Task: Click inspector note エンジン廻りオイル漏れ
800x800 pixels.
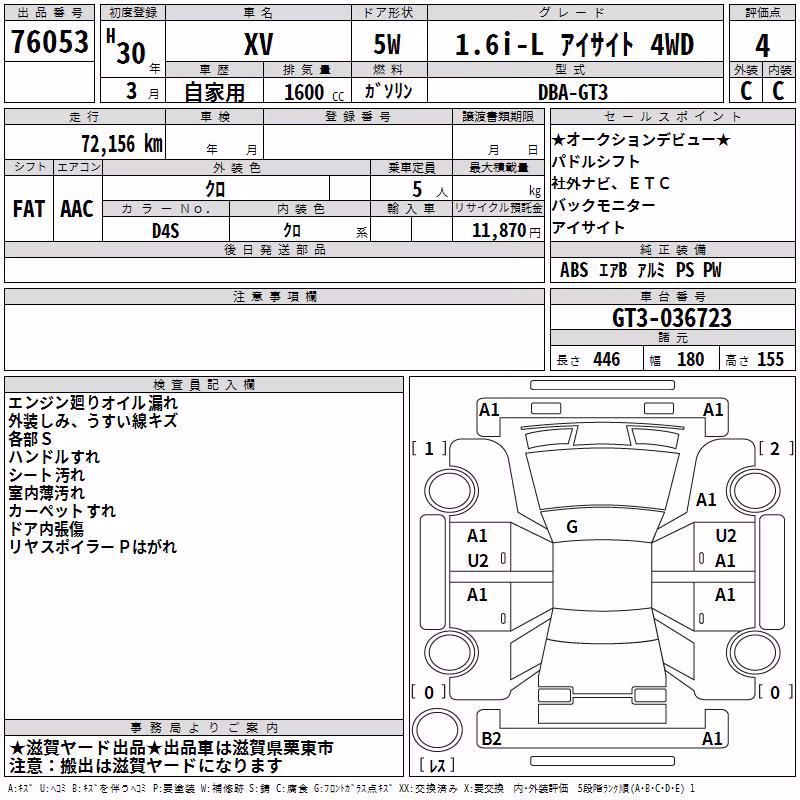Action: tap(93, 403)
